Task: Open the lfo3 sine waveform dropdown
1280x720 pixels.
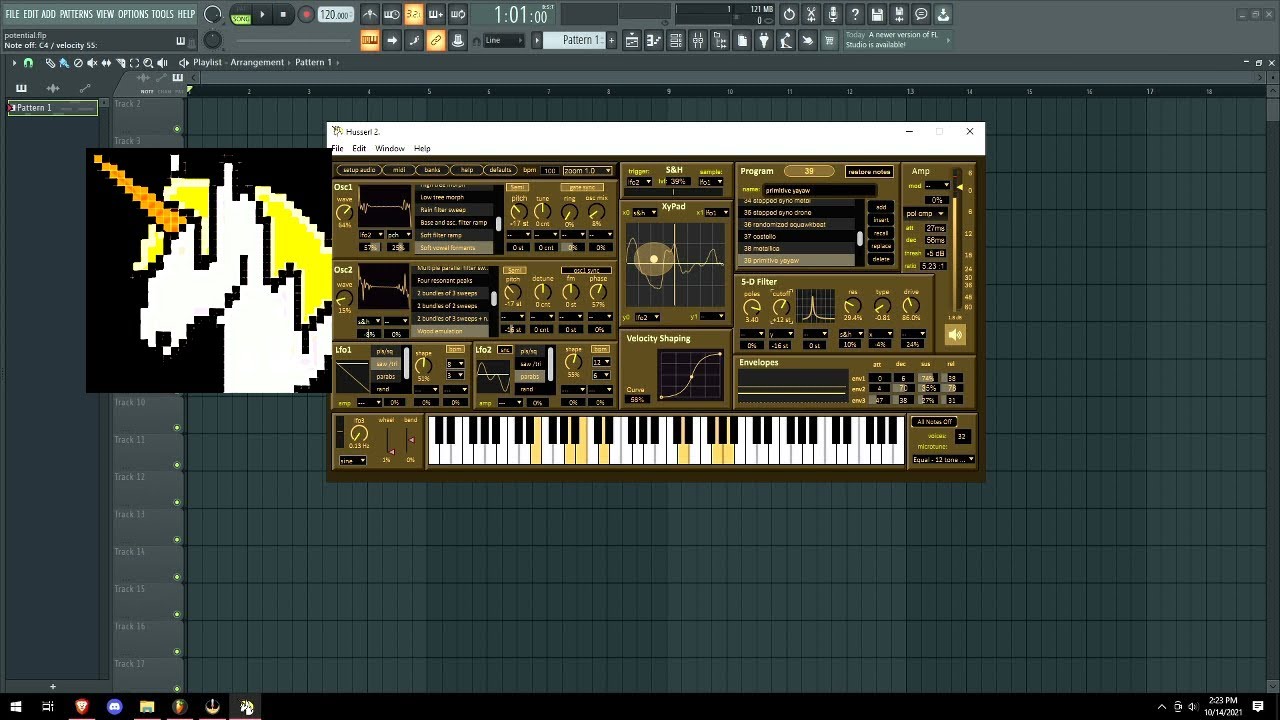Action: click(352, 461)
